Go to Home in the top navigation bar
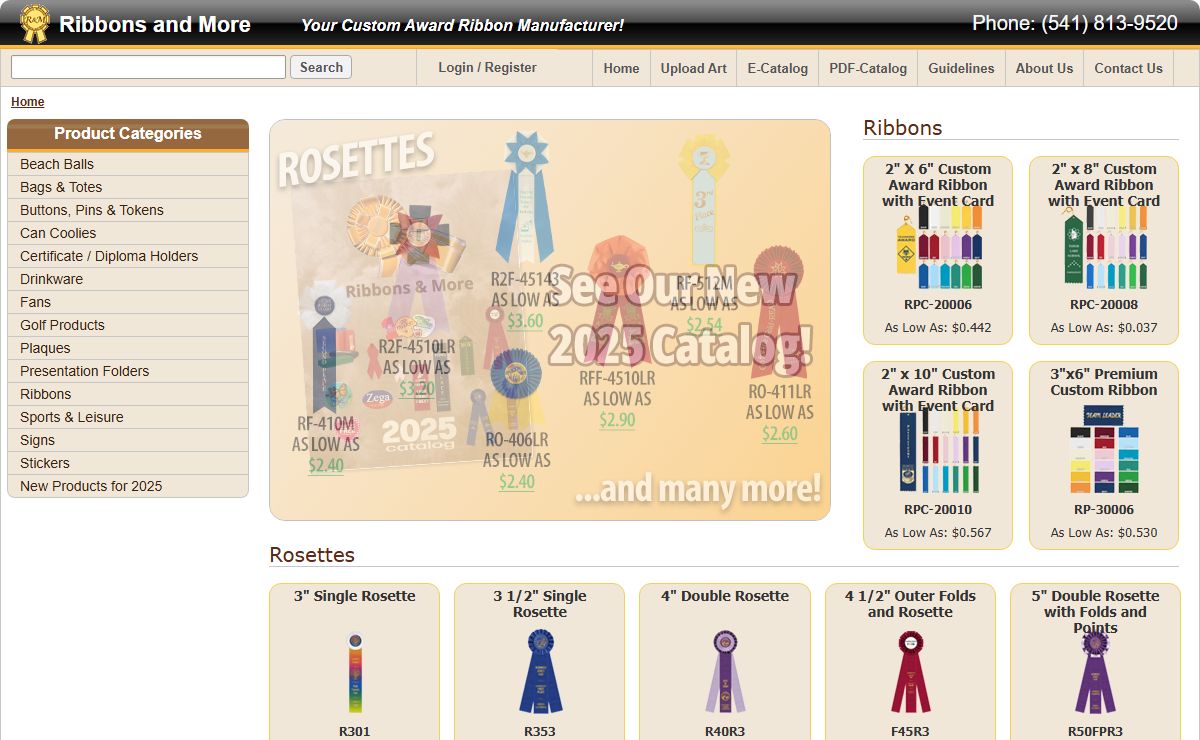 click(621, 68)
